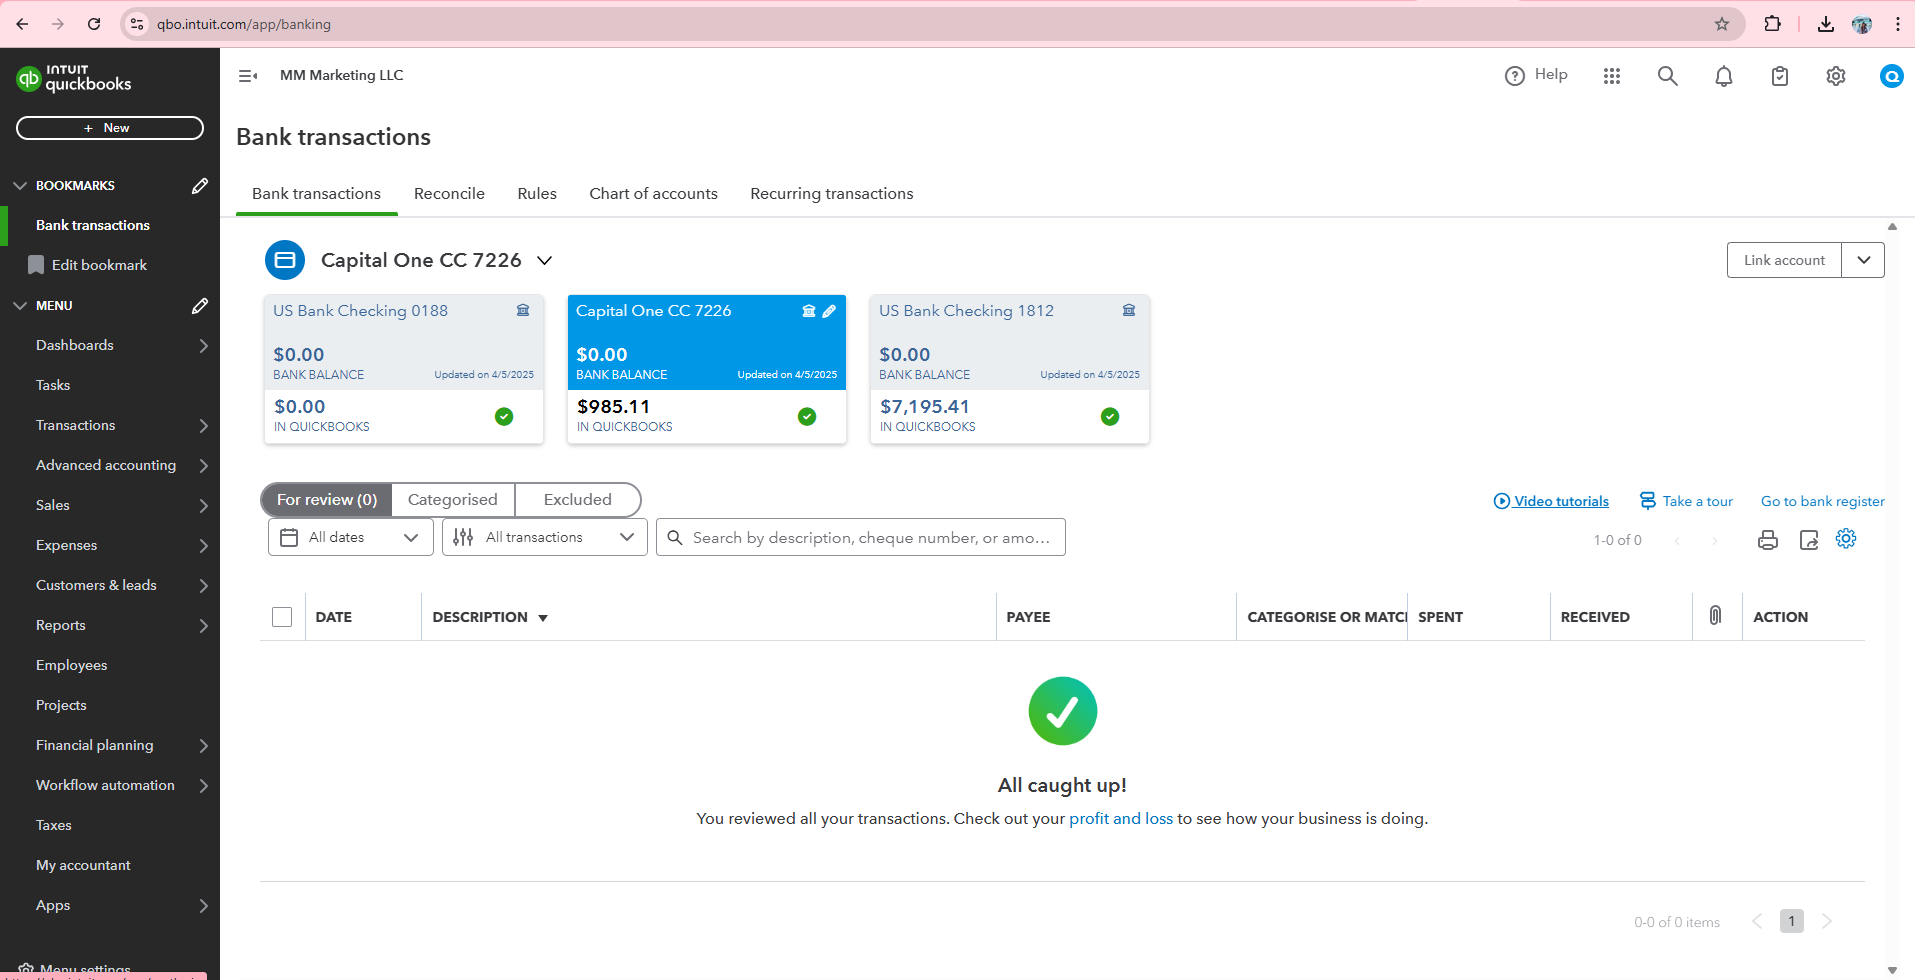Image resolution: width=1915 pixels, height=980 pixels.
Task: Go to bank register link
Action: click(1823, 501)
